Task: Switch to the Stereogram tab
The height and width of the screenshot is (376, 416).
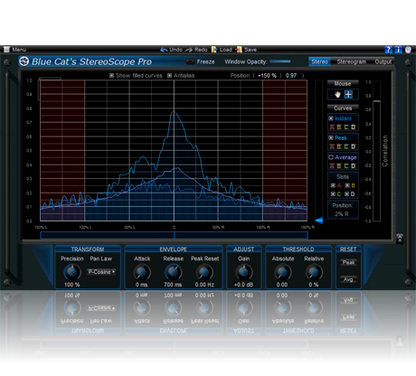Action: (351, 62)
